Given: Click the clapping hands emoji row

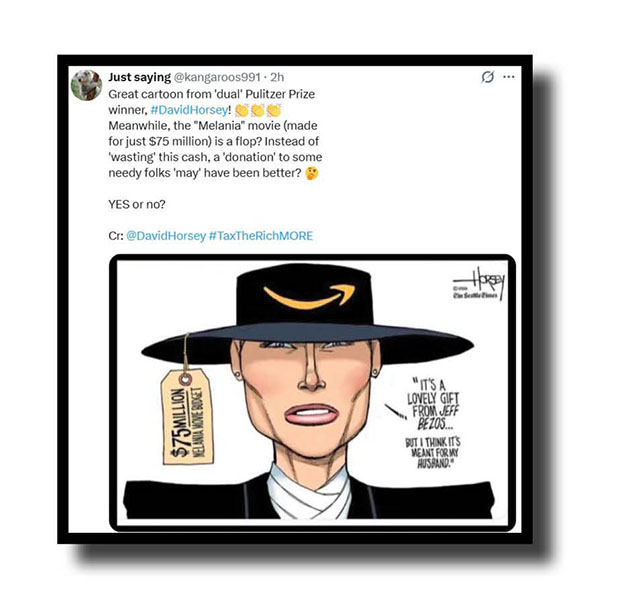Looking at the screenshot, I should click(258, 110).
